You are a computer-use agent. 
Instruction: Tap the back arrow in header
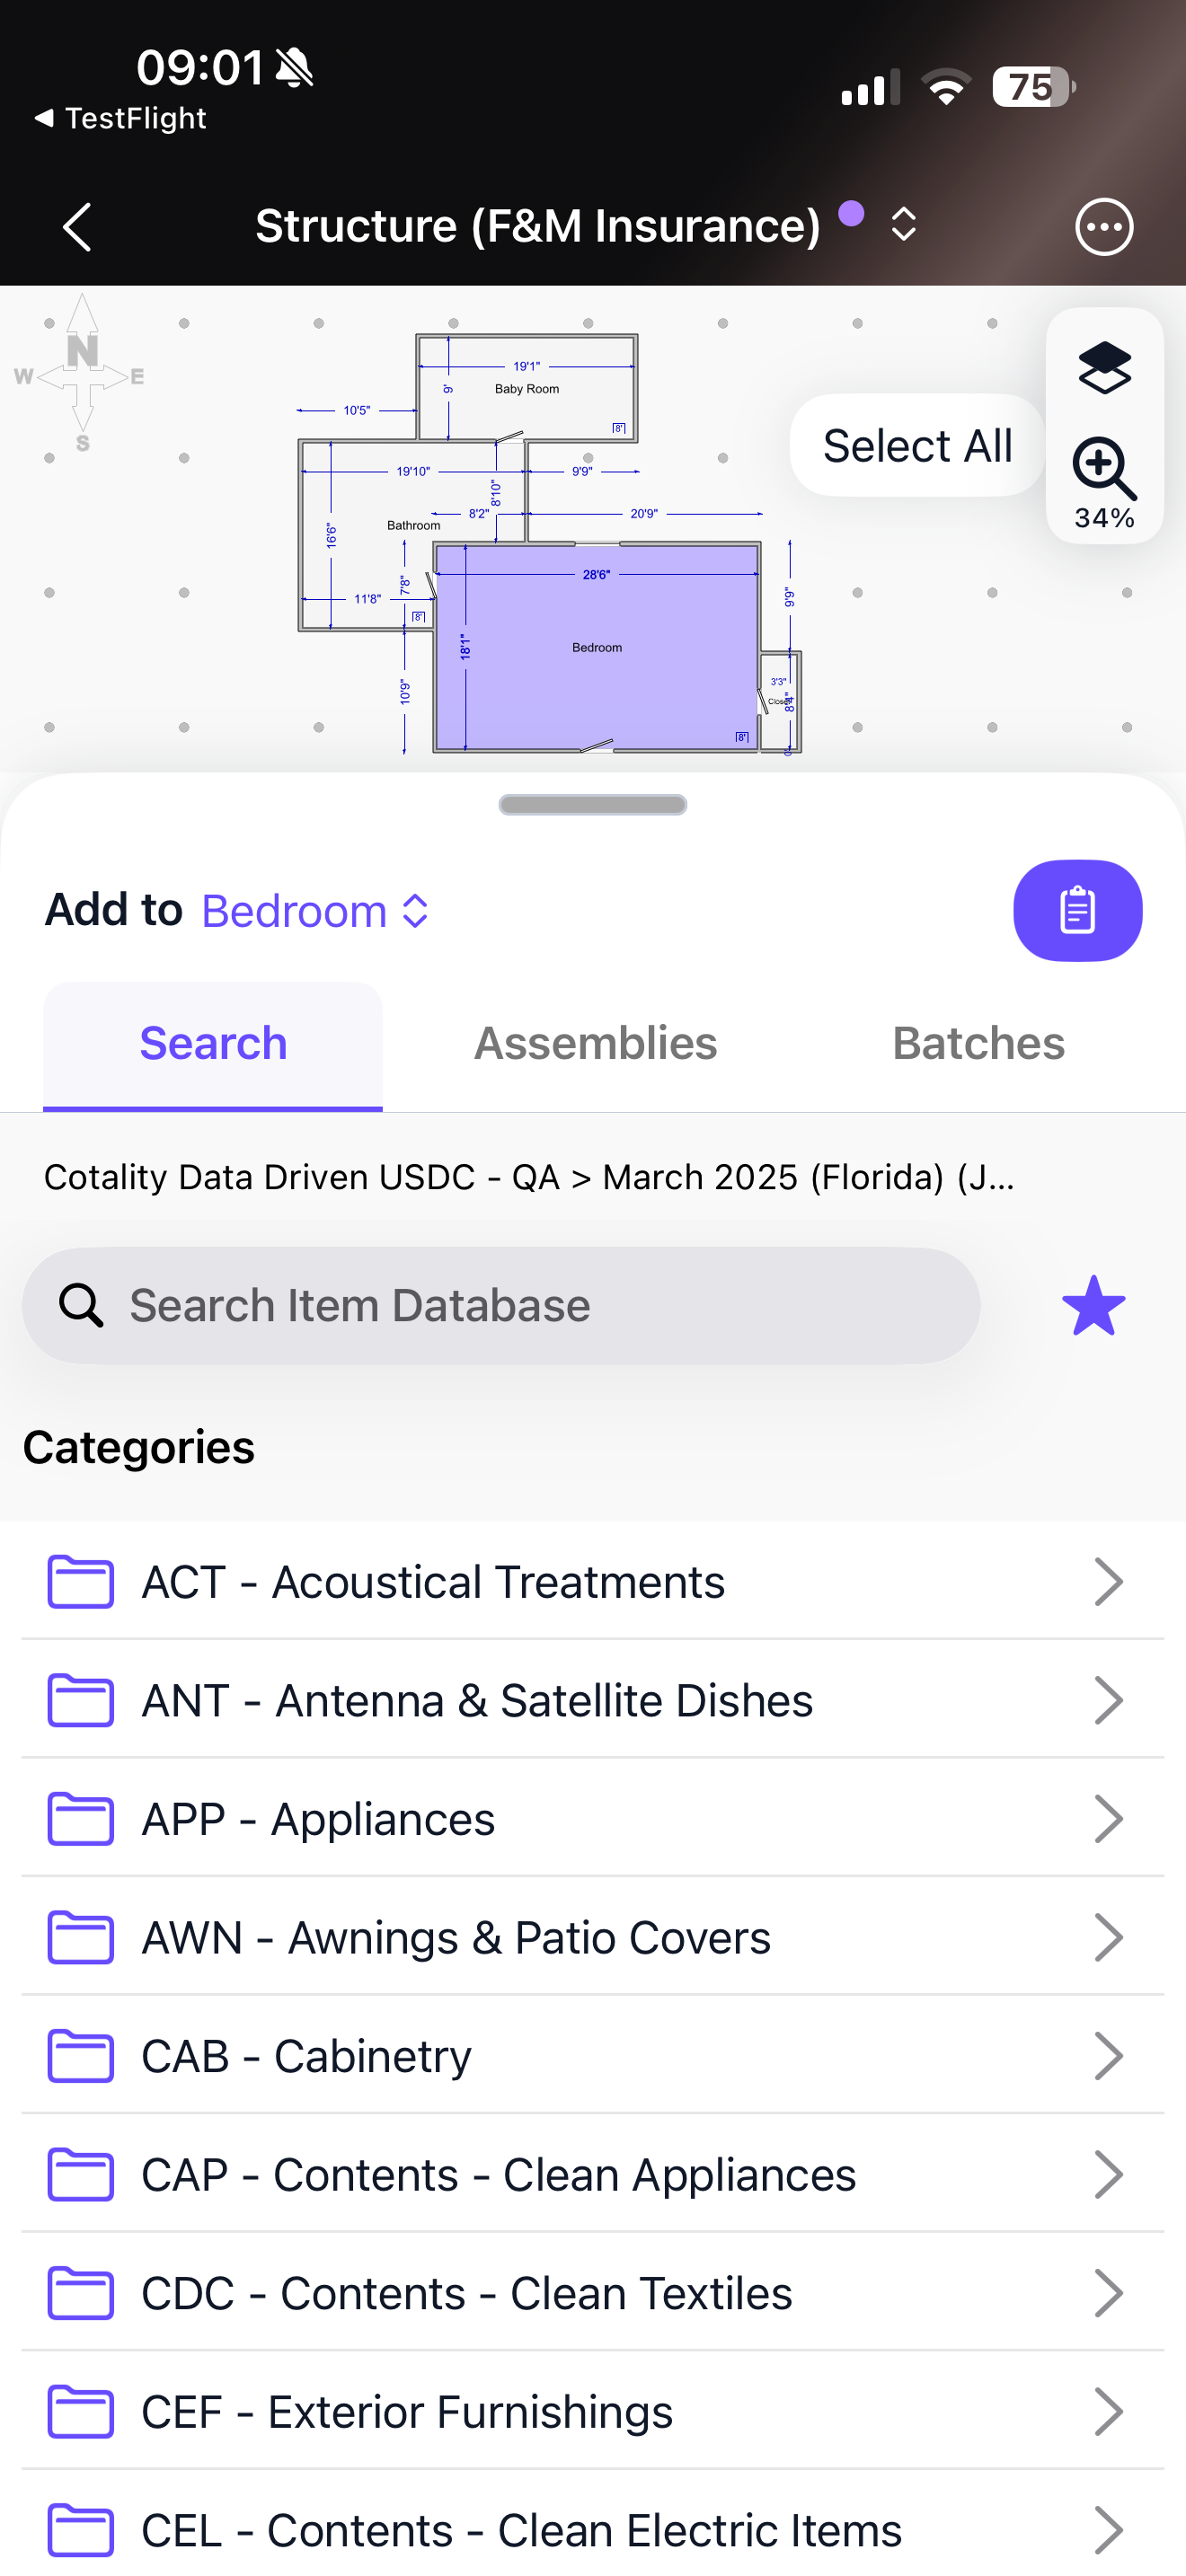pyautogui.click(x=77, y=227)
